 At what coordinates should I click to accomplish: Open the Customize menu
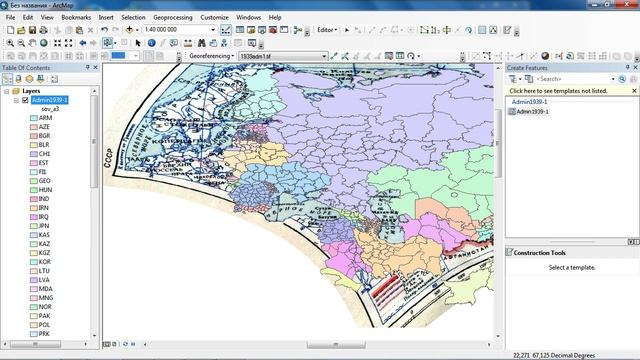tap(214, 18)
